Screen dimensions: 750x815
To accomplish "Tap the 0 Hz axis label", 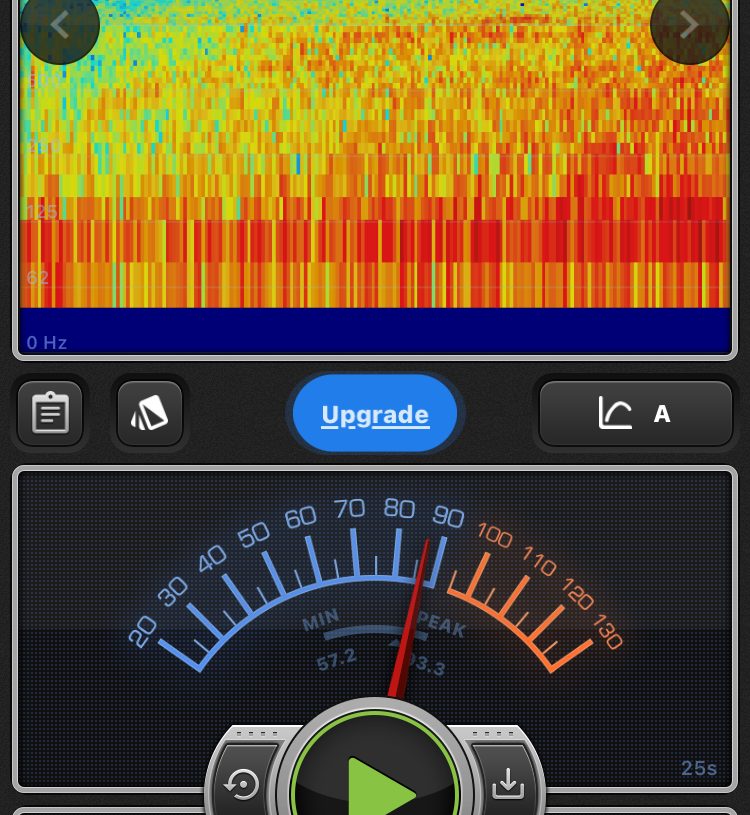I will (x=47, y=343).
